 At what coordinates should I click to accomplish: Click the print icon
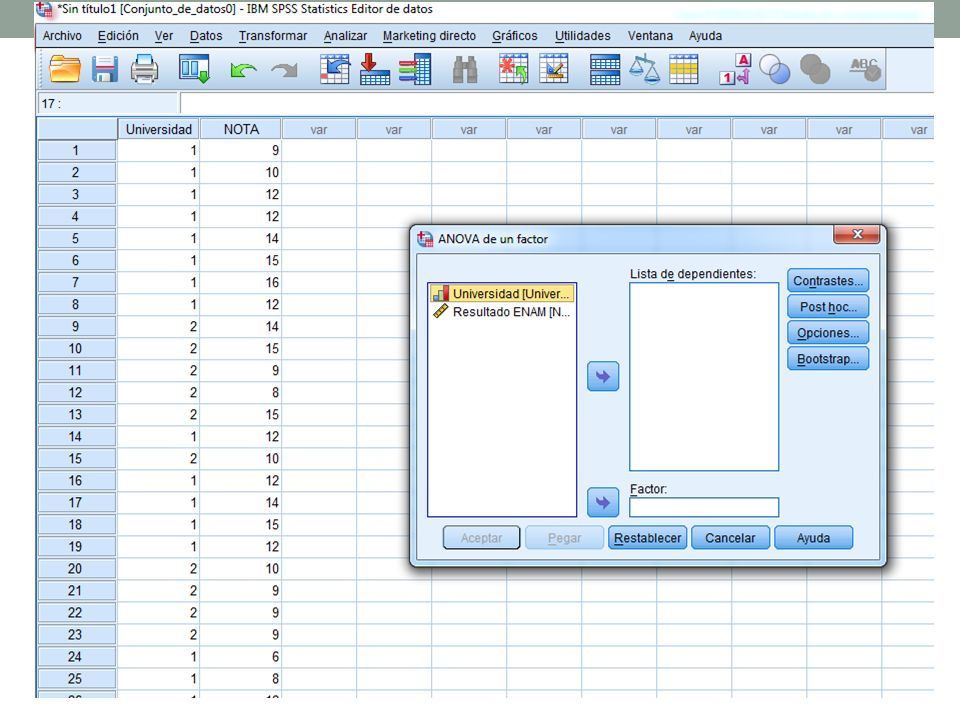coord(144,69)
